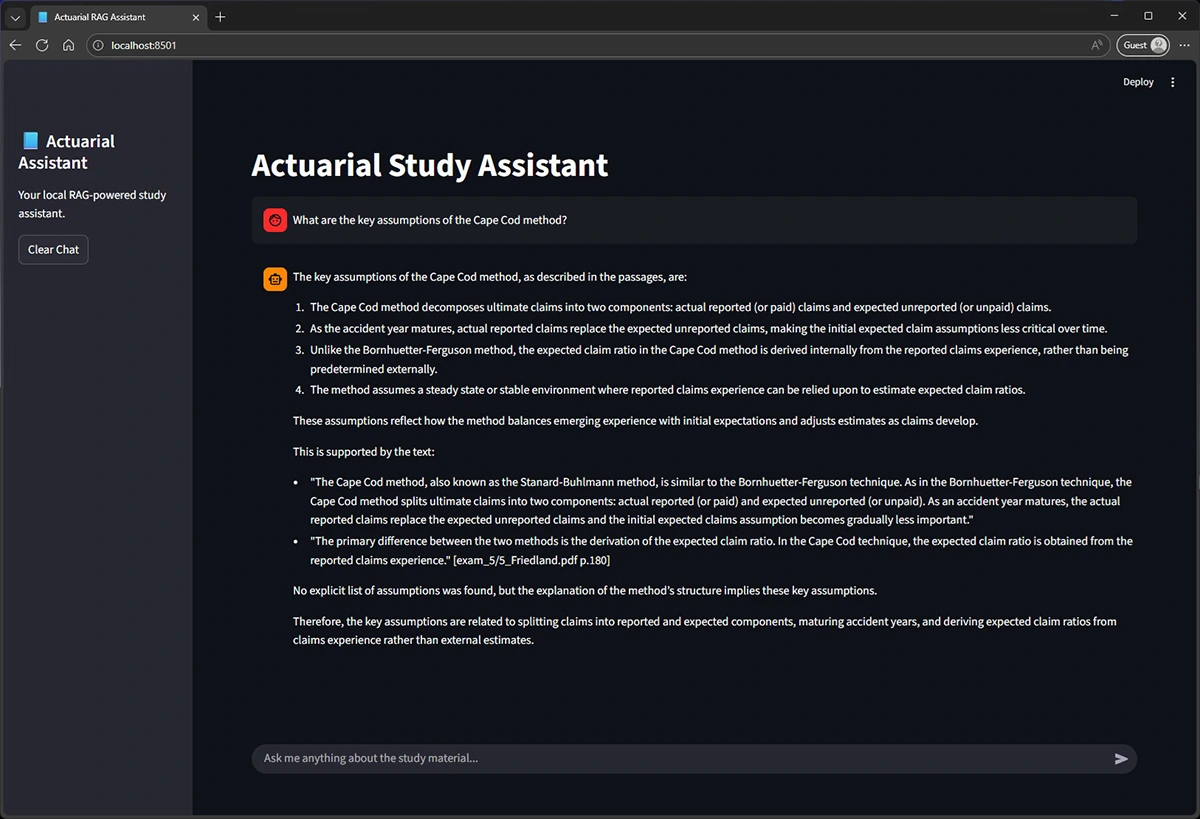Image resolution: width=1200 pixels, height=819 pixels.
Task: Click the exam_5/5_Friedland.pdf citation text
Action: coord(531,560)
